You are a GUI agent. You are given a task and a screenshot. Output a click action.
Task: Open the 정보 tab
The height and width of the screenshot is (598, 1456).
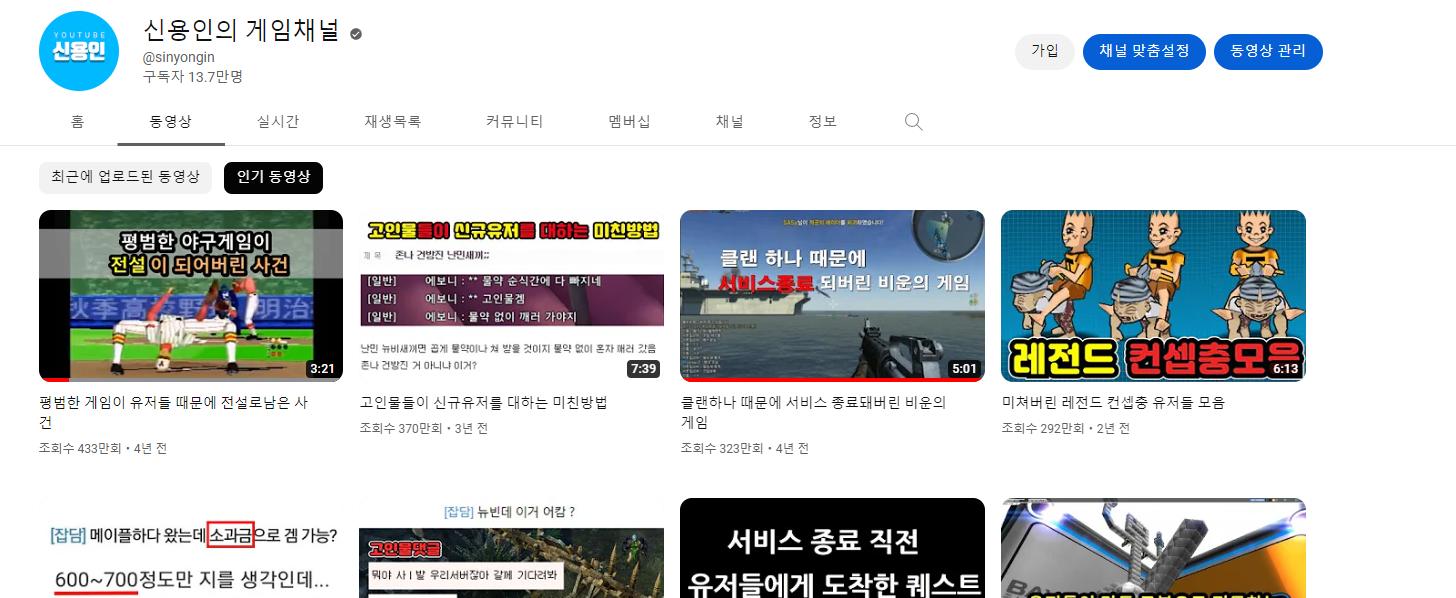point(822,121)
